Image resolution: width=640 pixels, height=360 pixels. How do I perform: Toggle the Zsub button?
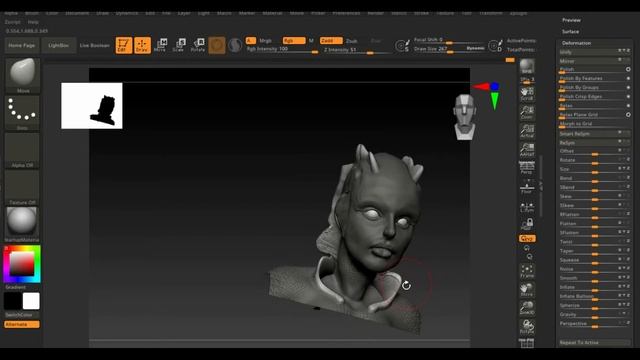351,41
